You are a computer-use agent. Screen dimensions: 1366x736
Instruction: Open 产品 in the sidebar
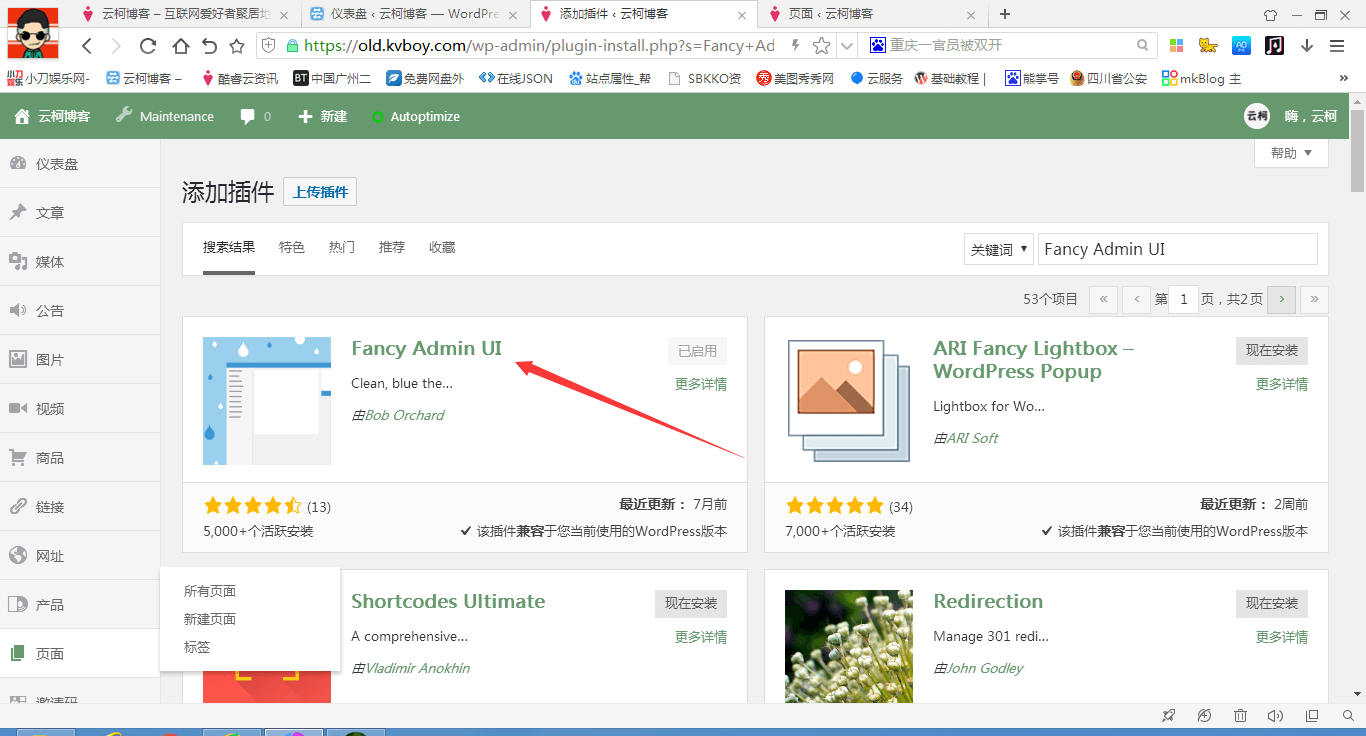(80, 605)
